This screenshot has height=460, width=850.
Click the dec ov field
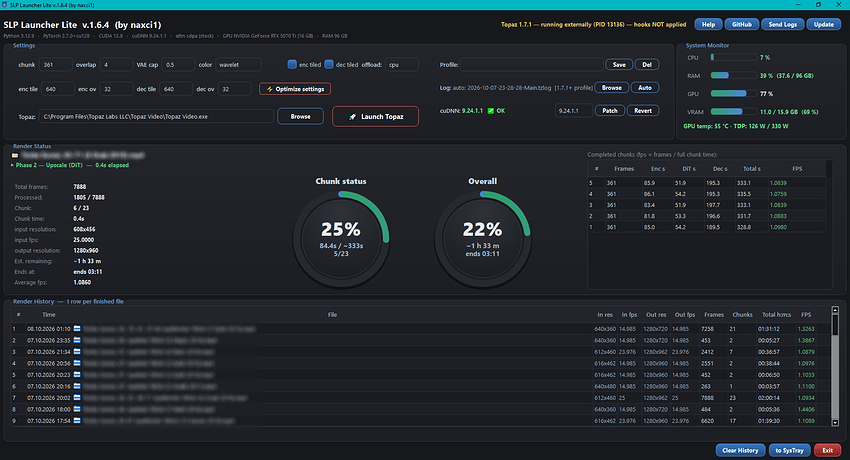coord(234,89)
